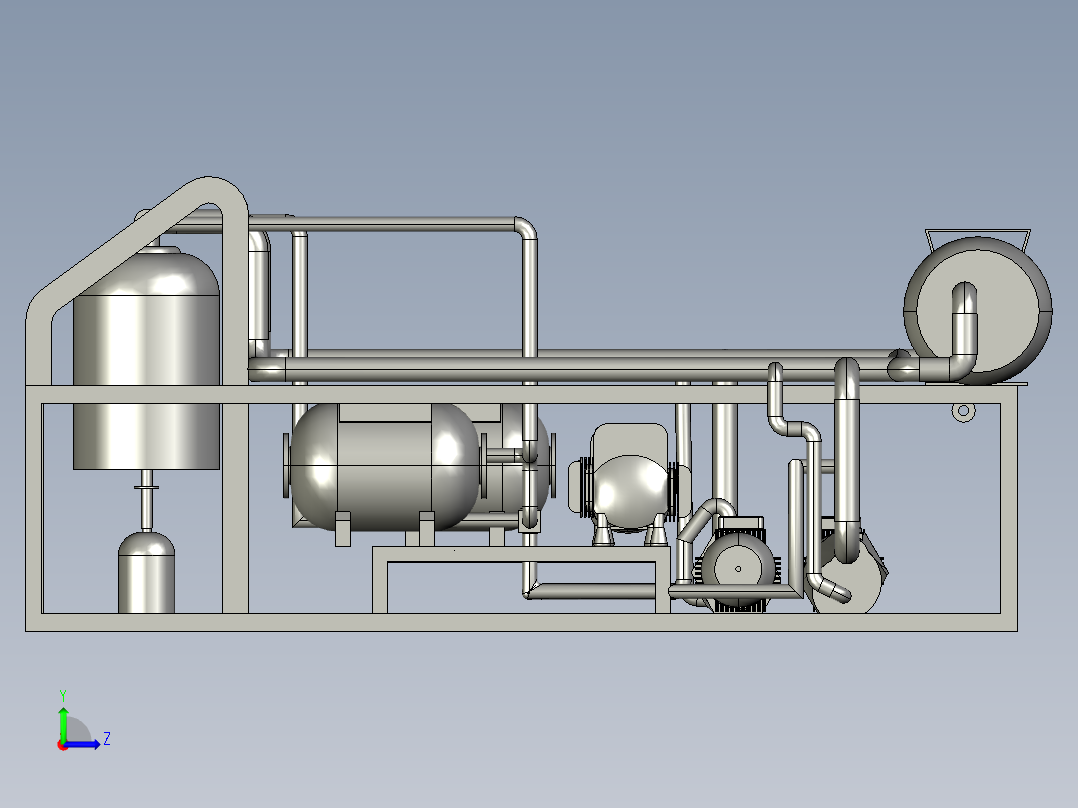Select the rectangular pedestal under horizontal tank
Image resolution: width=1078 pixels, height=808 pixels.
coord(521,579)
